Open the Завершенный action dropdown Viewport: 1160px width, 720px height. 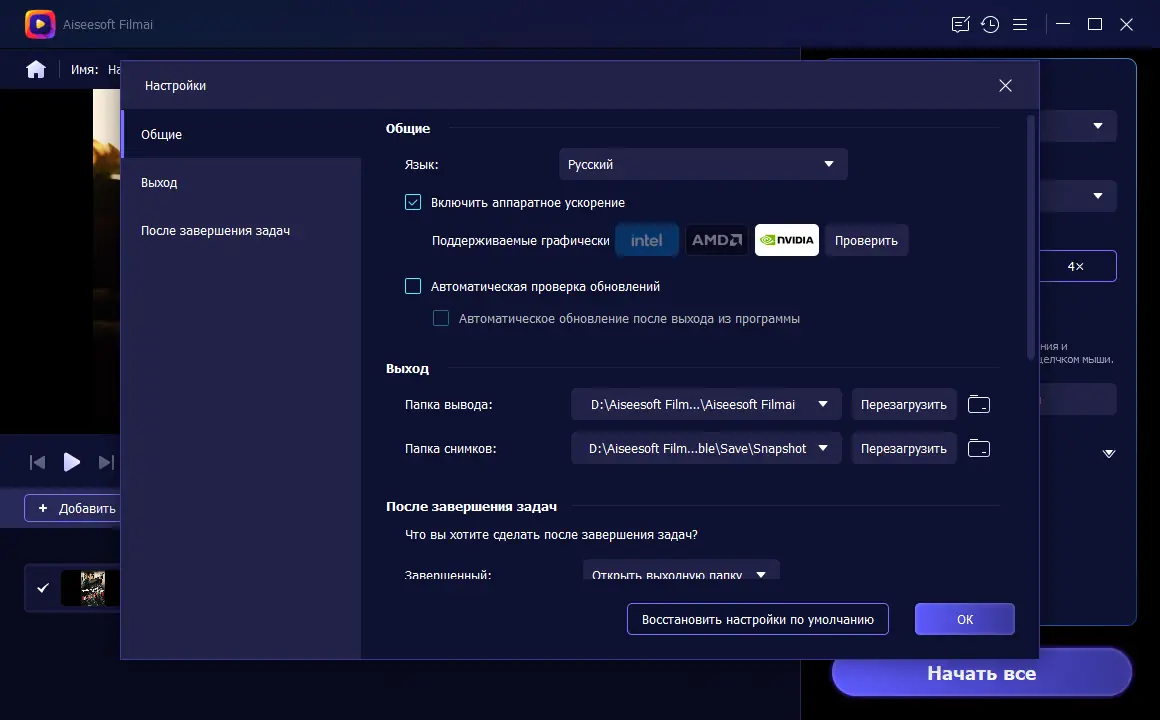tap(681, 571)
